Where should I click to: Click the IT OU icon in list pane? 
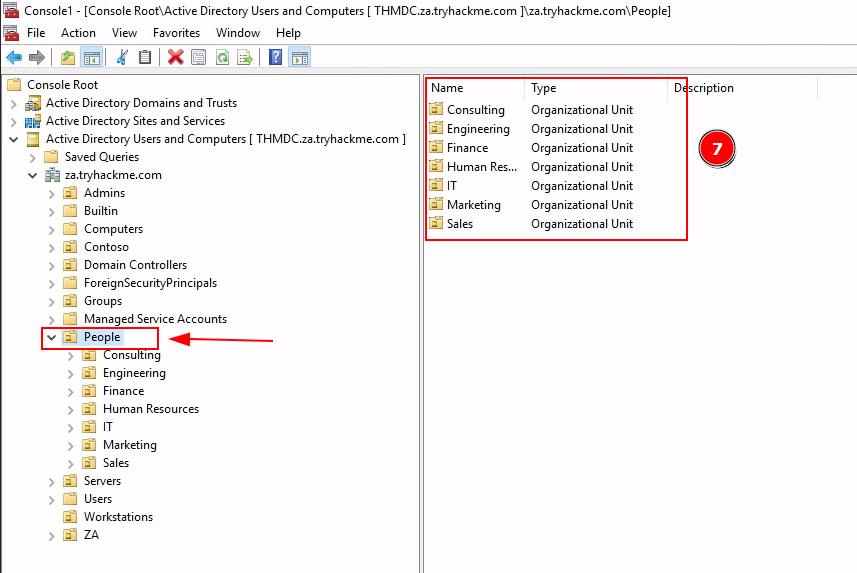(x=436, y=185)
